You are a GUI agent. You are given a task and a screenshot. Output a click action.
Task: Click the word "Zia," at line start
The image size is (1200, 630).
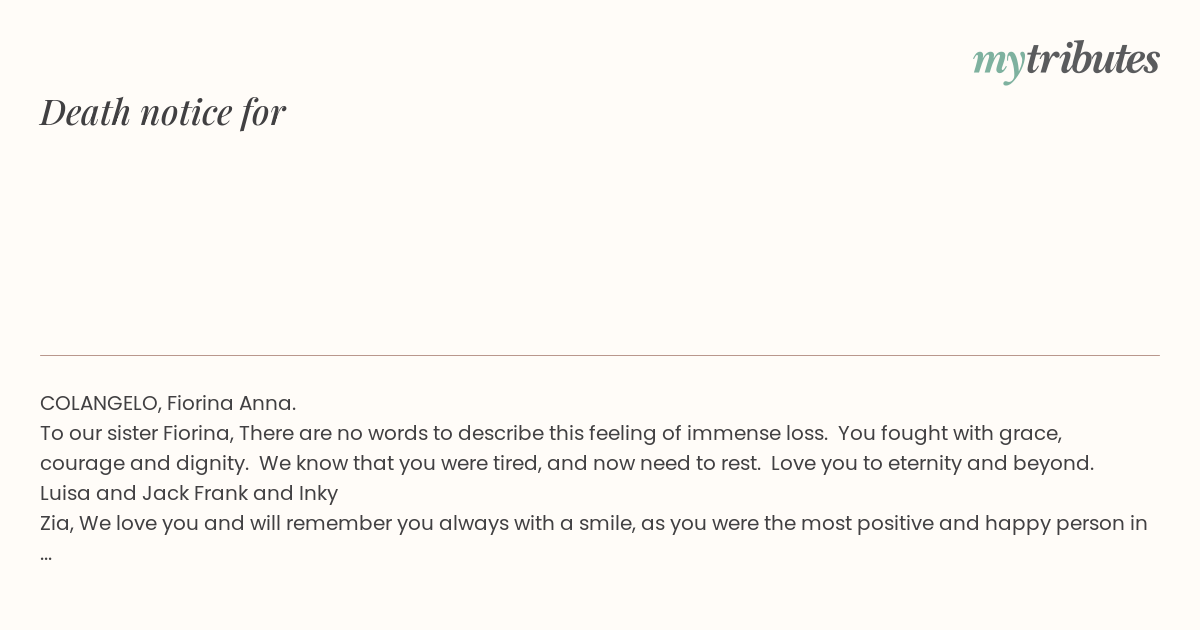(57, 523)
